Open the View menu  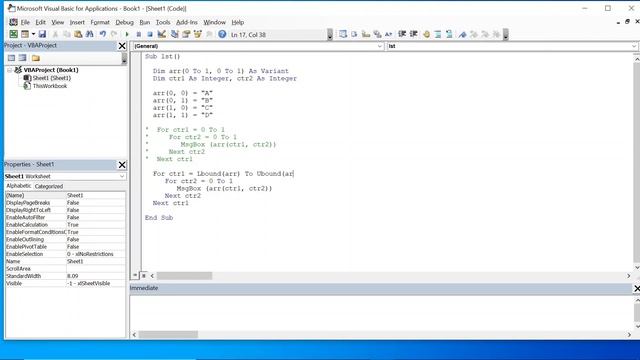point(58,22)
